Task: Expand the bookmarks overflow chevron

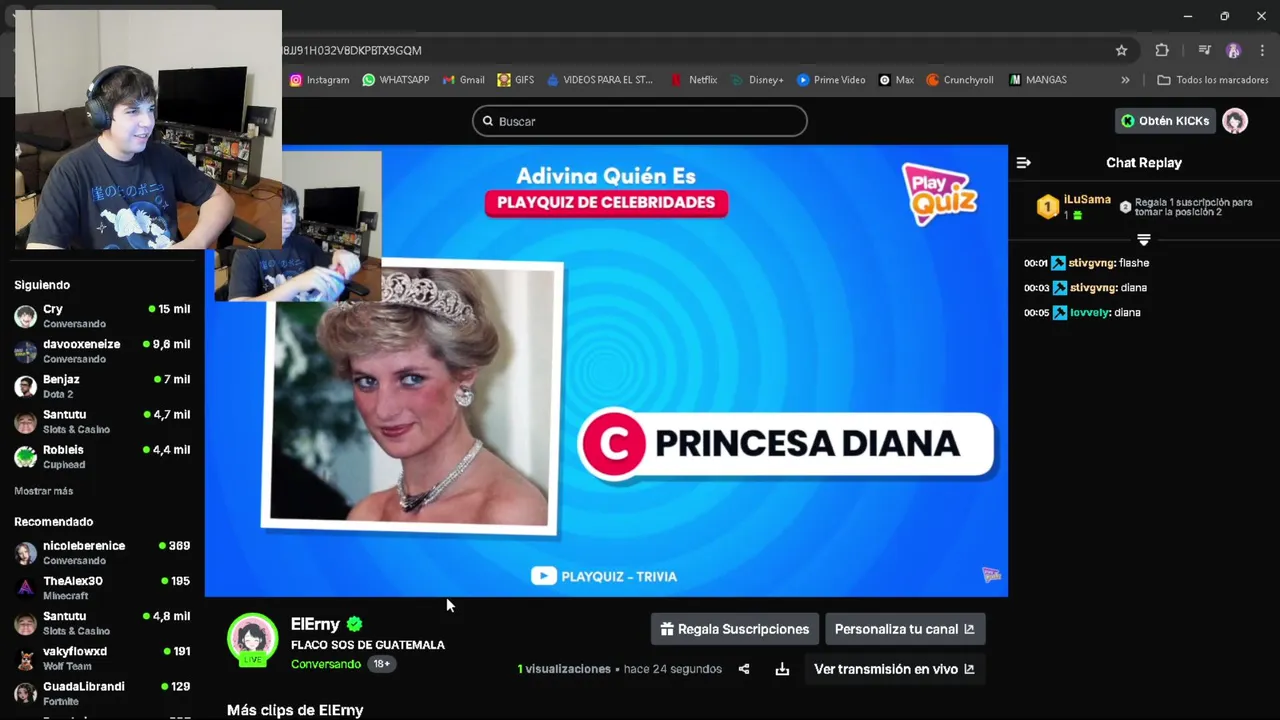Action: point(1125,80)
